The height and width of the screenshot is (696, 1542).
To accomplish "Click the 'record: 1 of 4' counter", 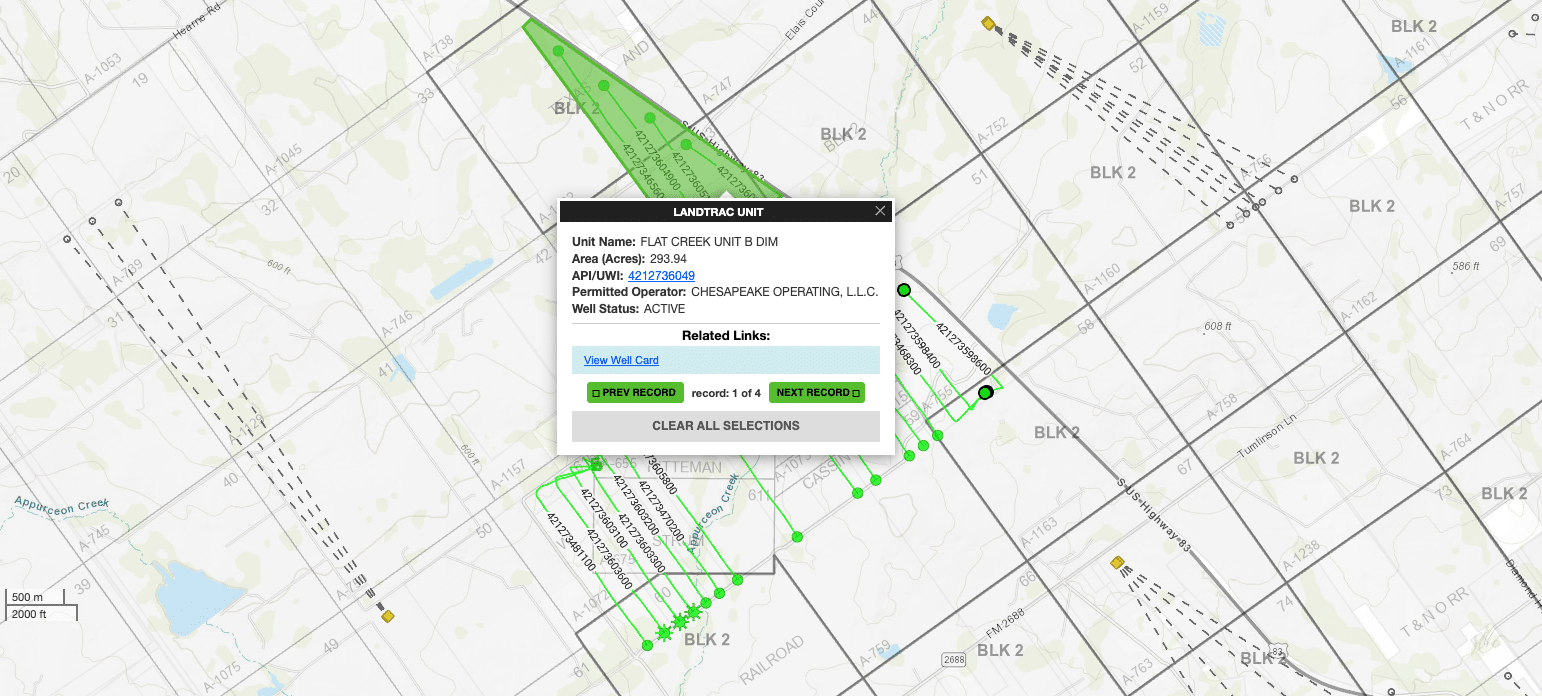I will point(726,393).
